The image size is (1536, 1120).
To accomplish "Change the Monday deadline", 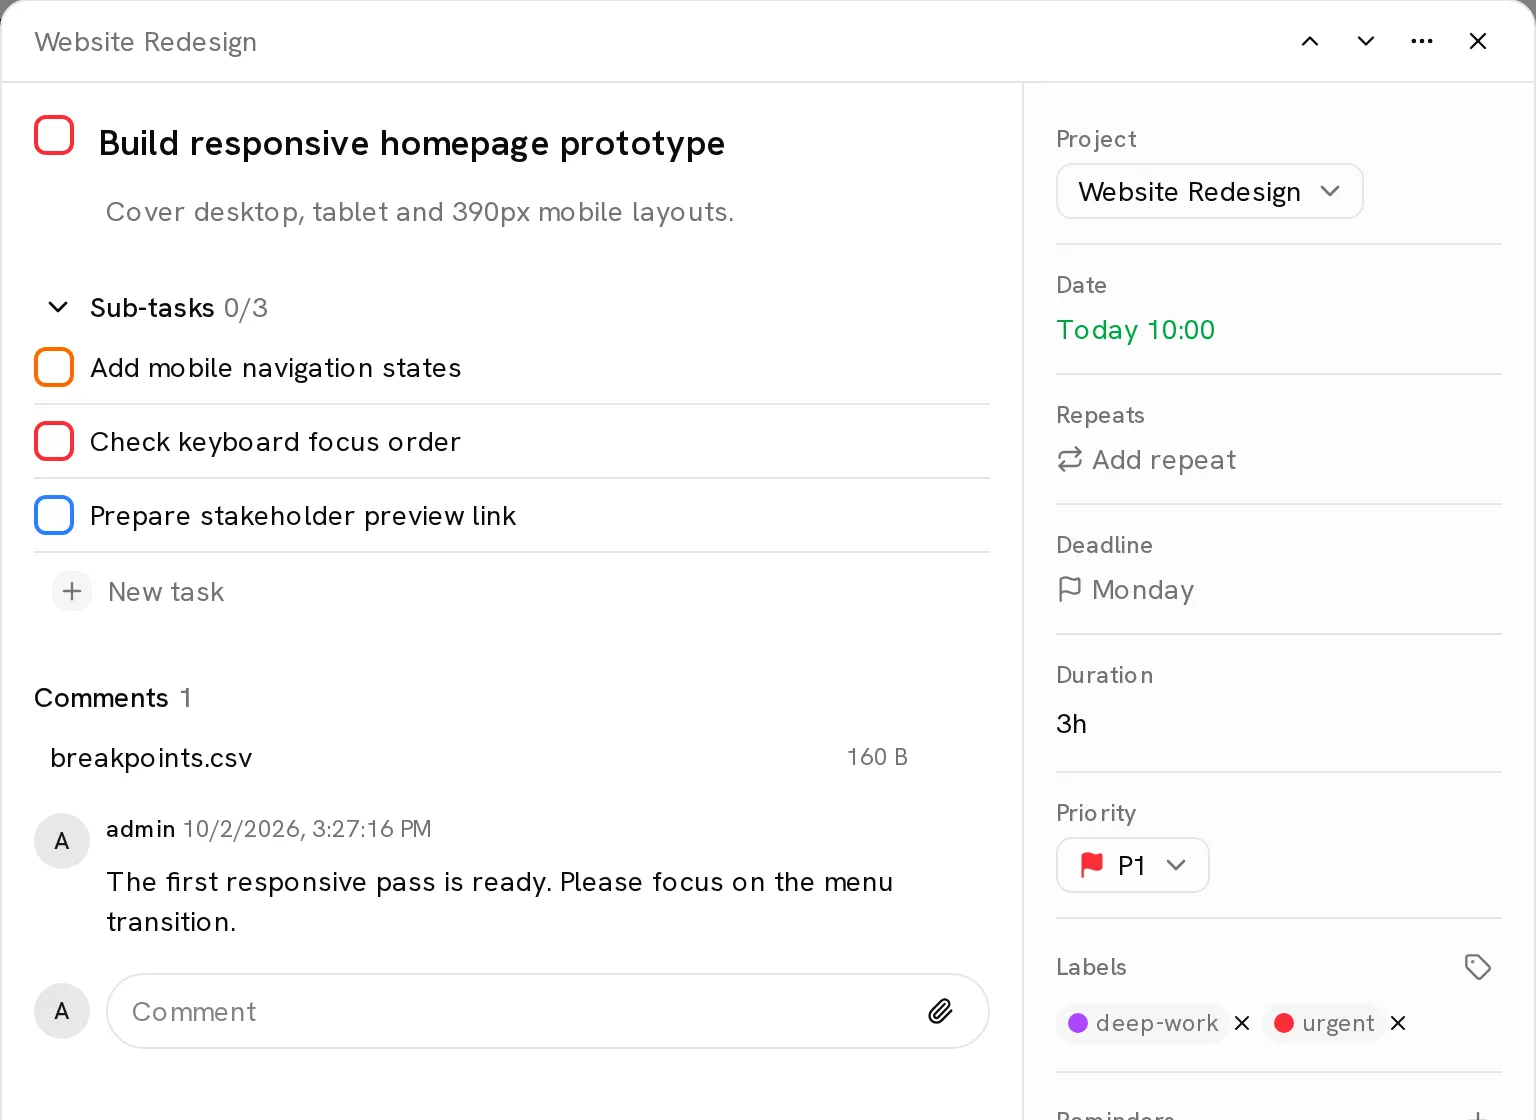I will [1143, 590].
